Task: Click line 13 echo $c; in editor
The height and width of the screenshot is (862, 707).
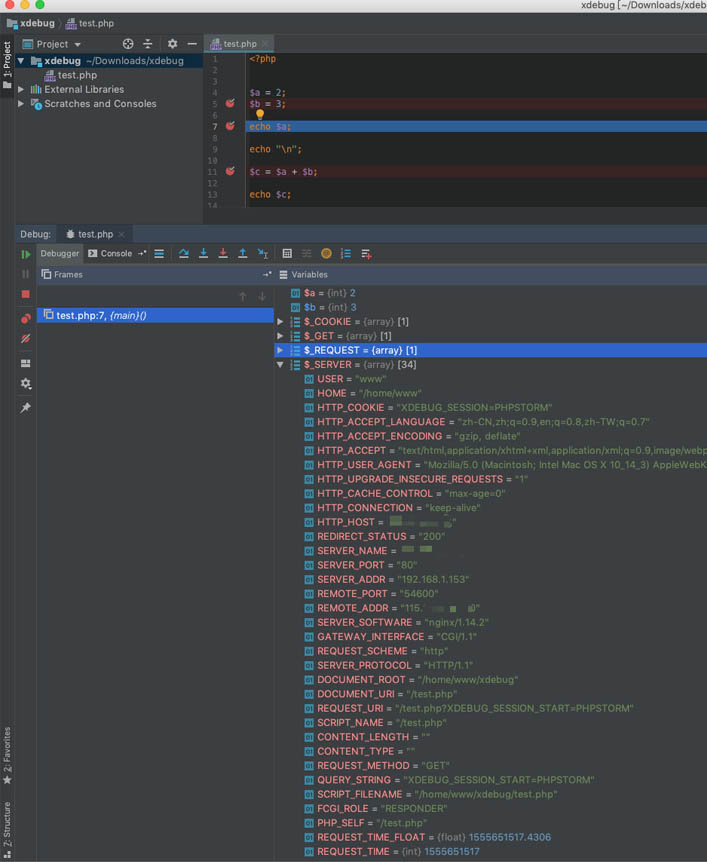Action: pos(270,194)
